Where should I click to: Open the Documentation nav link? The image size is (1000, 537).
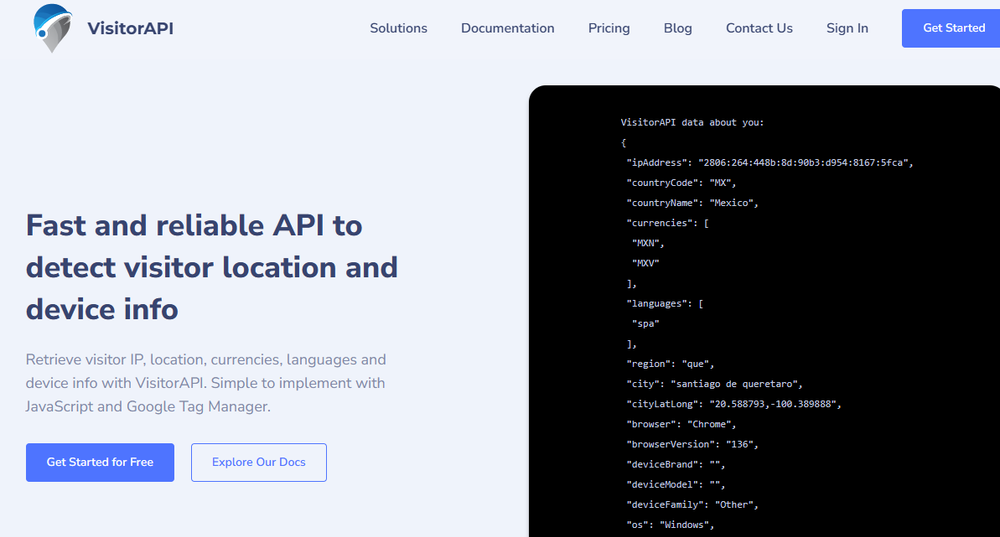tap(508, 28)
